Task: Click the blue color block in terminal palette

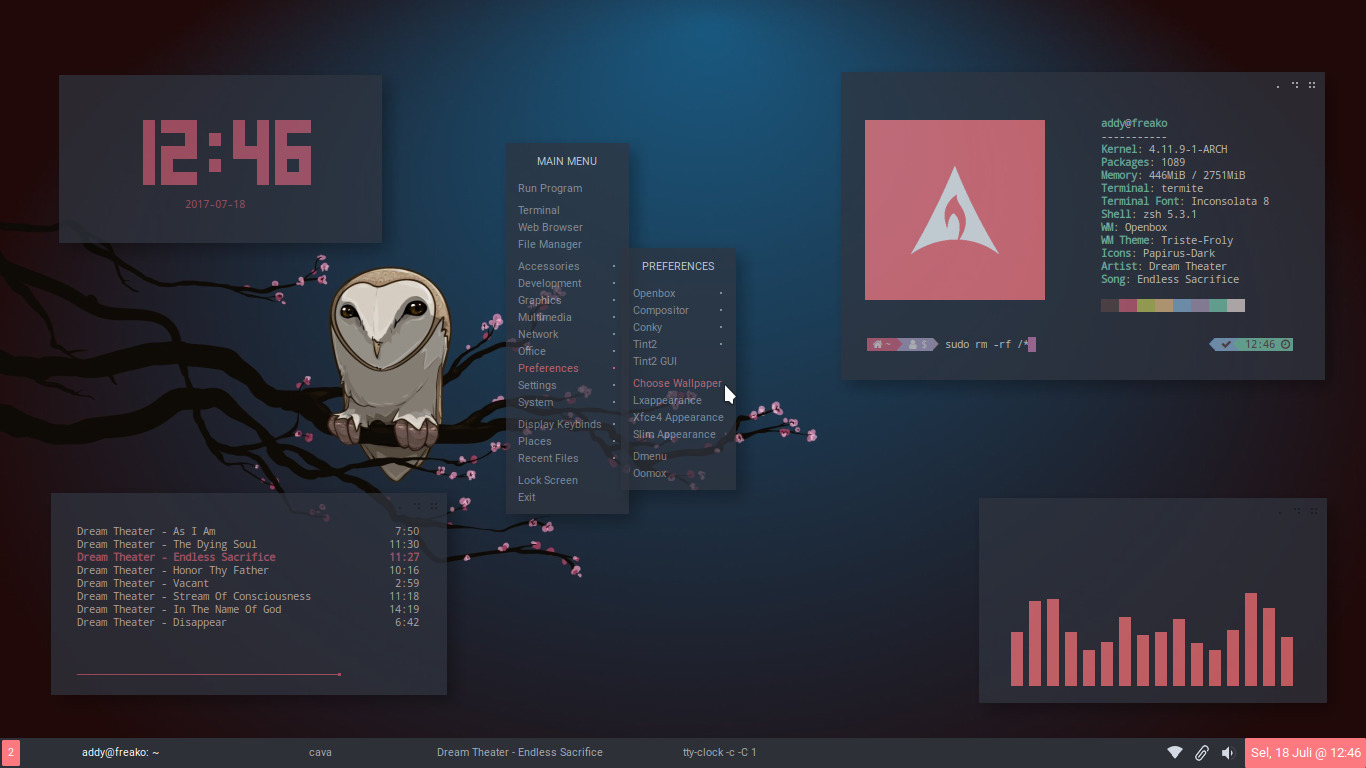Action: tap(1182, 305)
